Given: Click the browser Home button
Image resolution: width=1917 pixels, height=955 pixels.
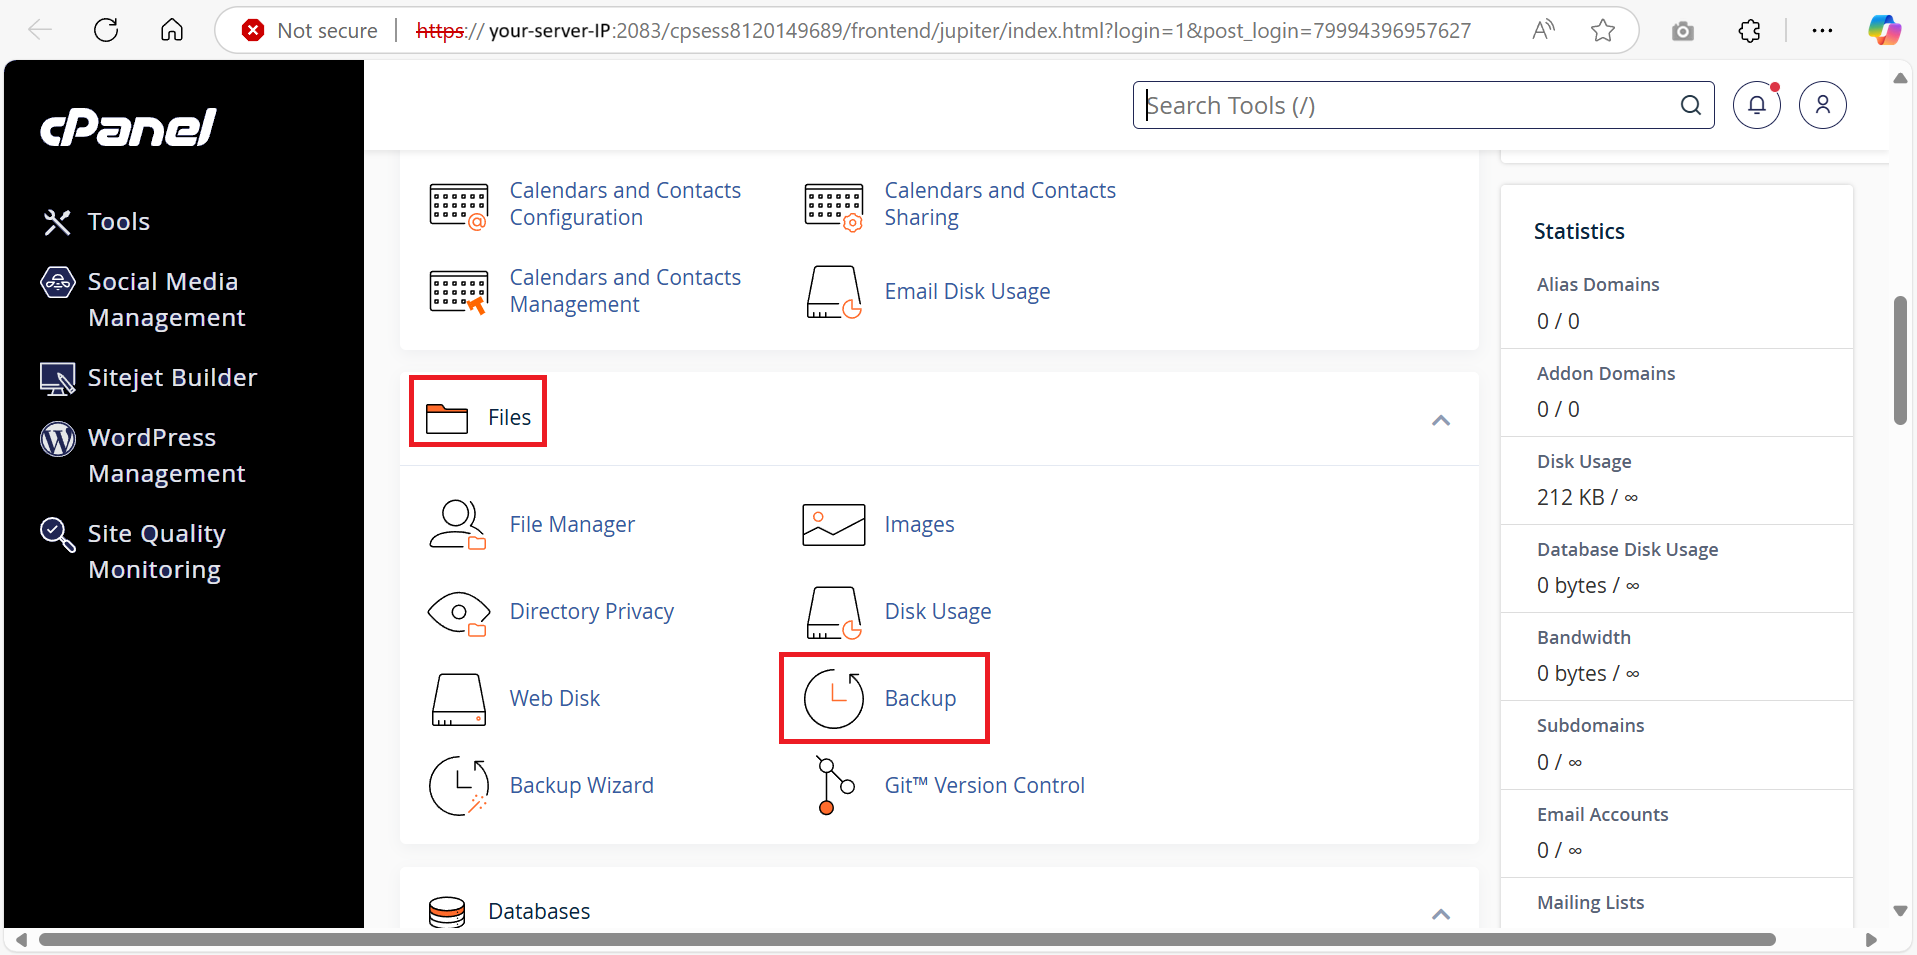Looking at the screenshot, I should (x=172, y=30).
